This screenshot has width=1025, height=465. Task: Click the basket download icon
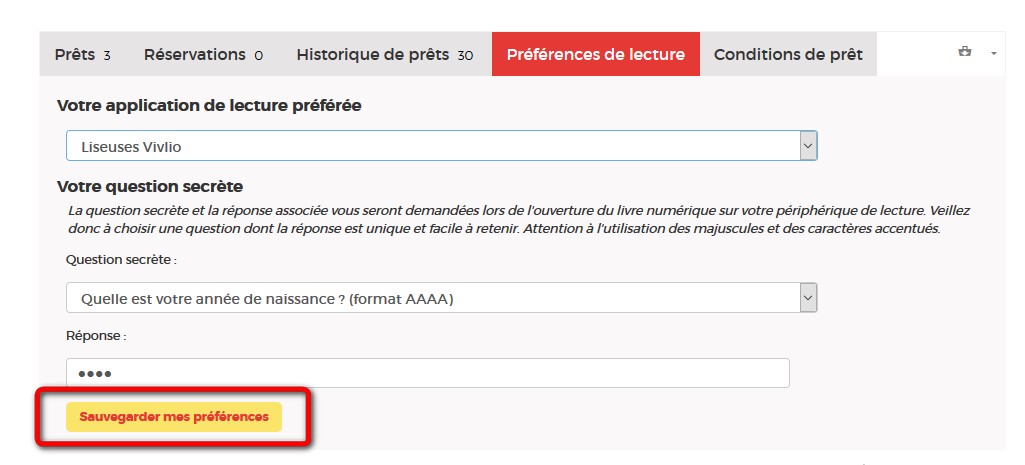[x=965, y=52]
